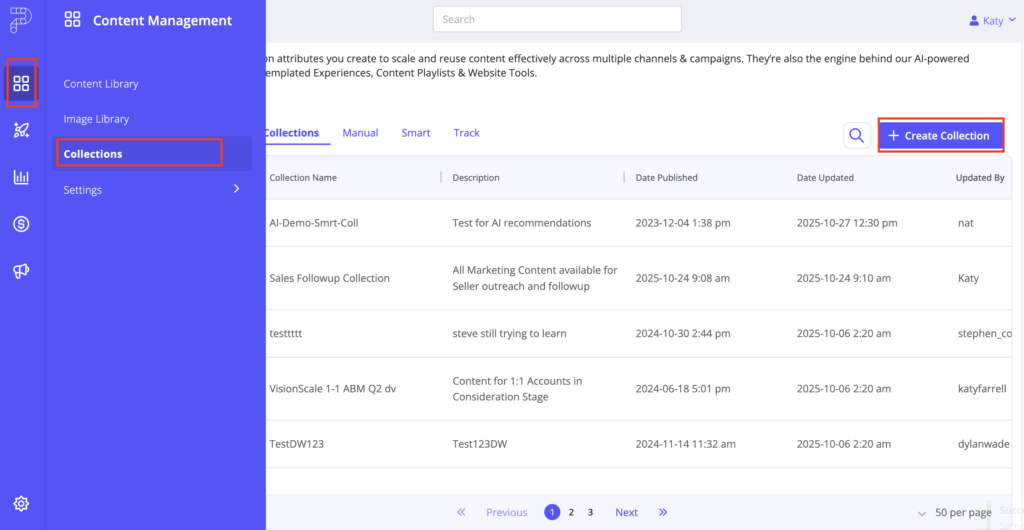Switch to the Manual tab

coord(360,133)
